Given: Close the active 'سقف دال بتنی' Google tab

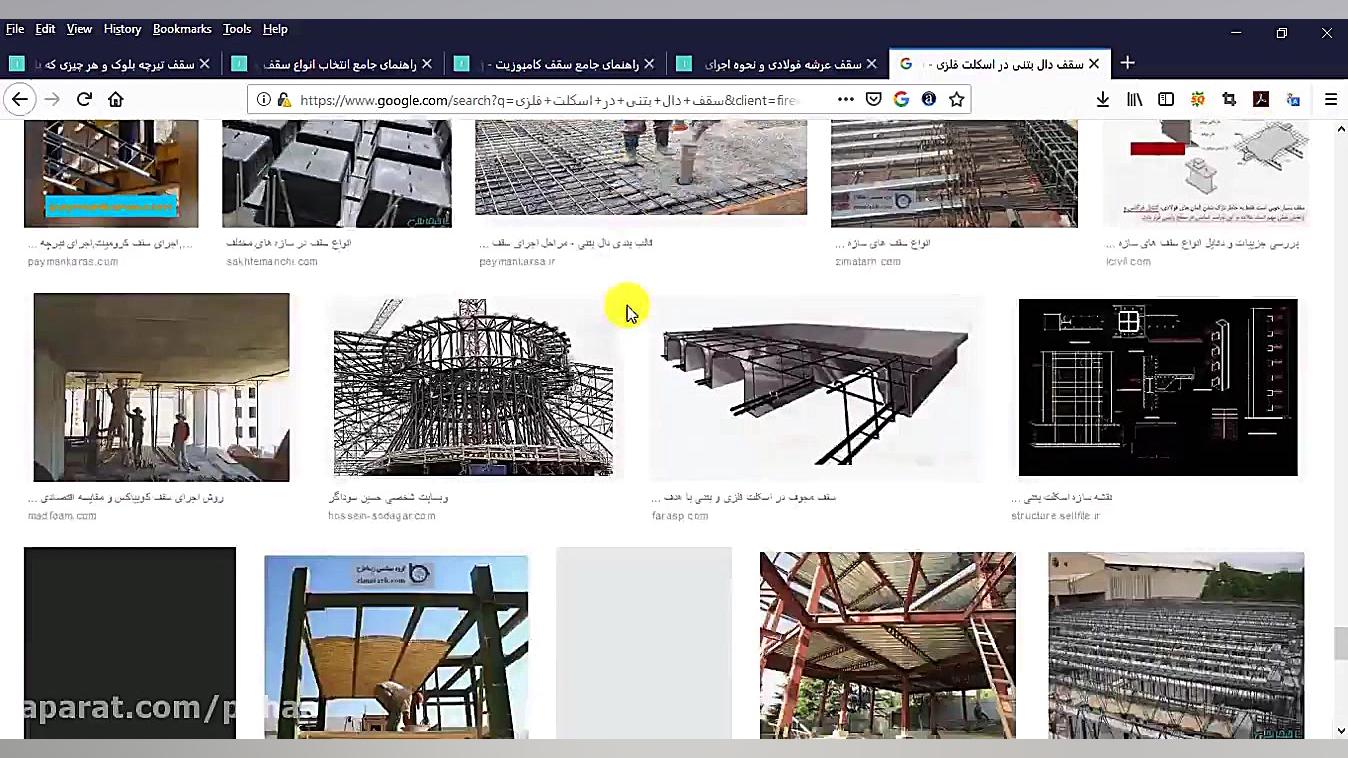Looking at the screenshot, I should (1094, 63).
